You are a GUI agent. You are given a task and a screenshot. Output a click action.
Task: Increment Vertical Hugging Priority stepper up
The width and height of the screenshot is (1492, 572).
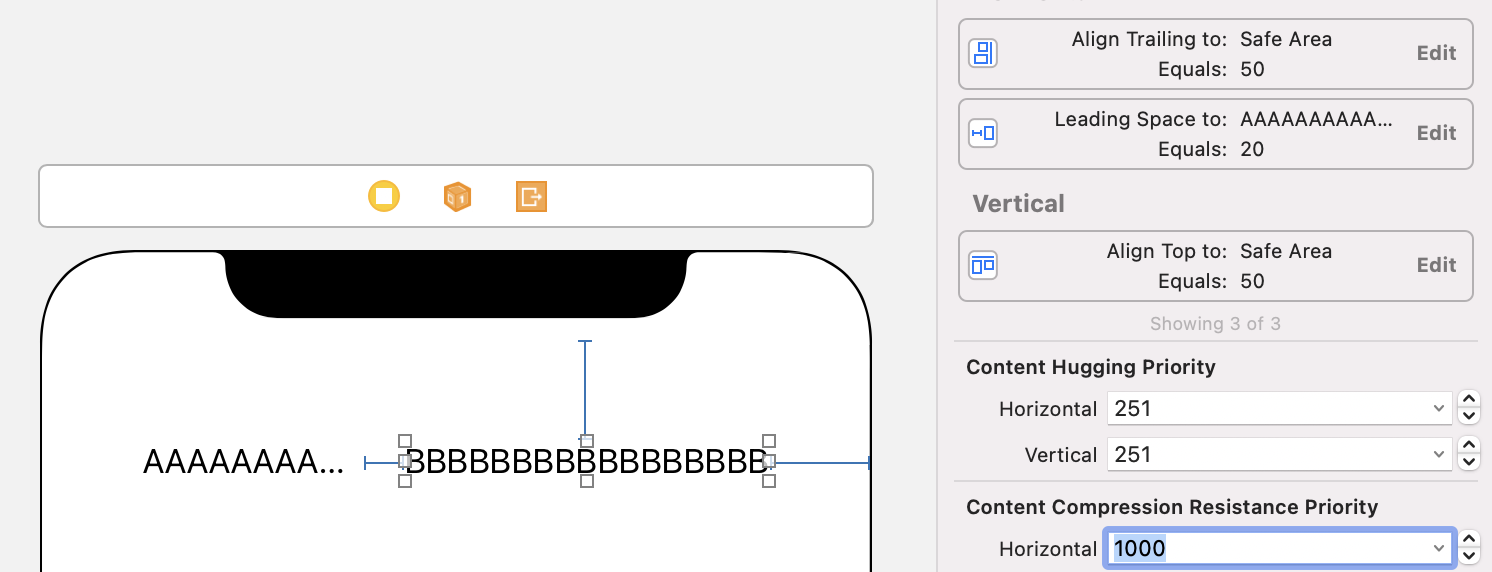click(1468, 446)
